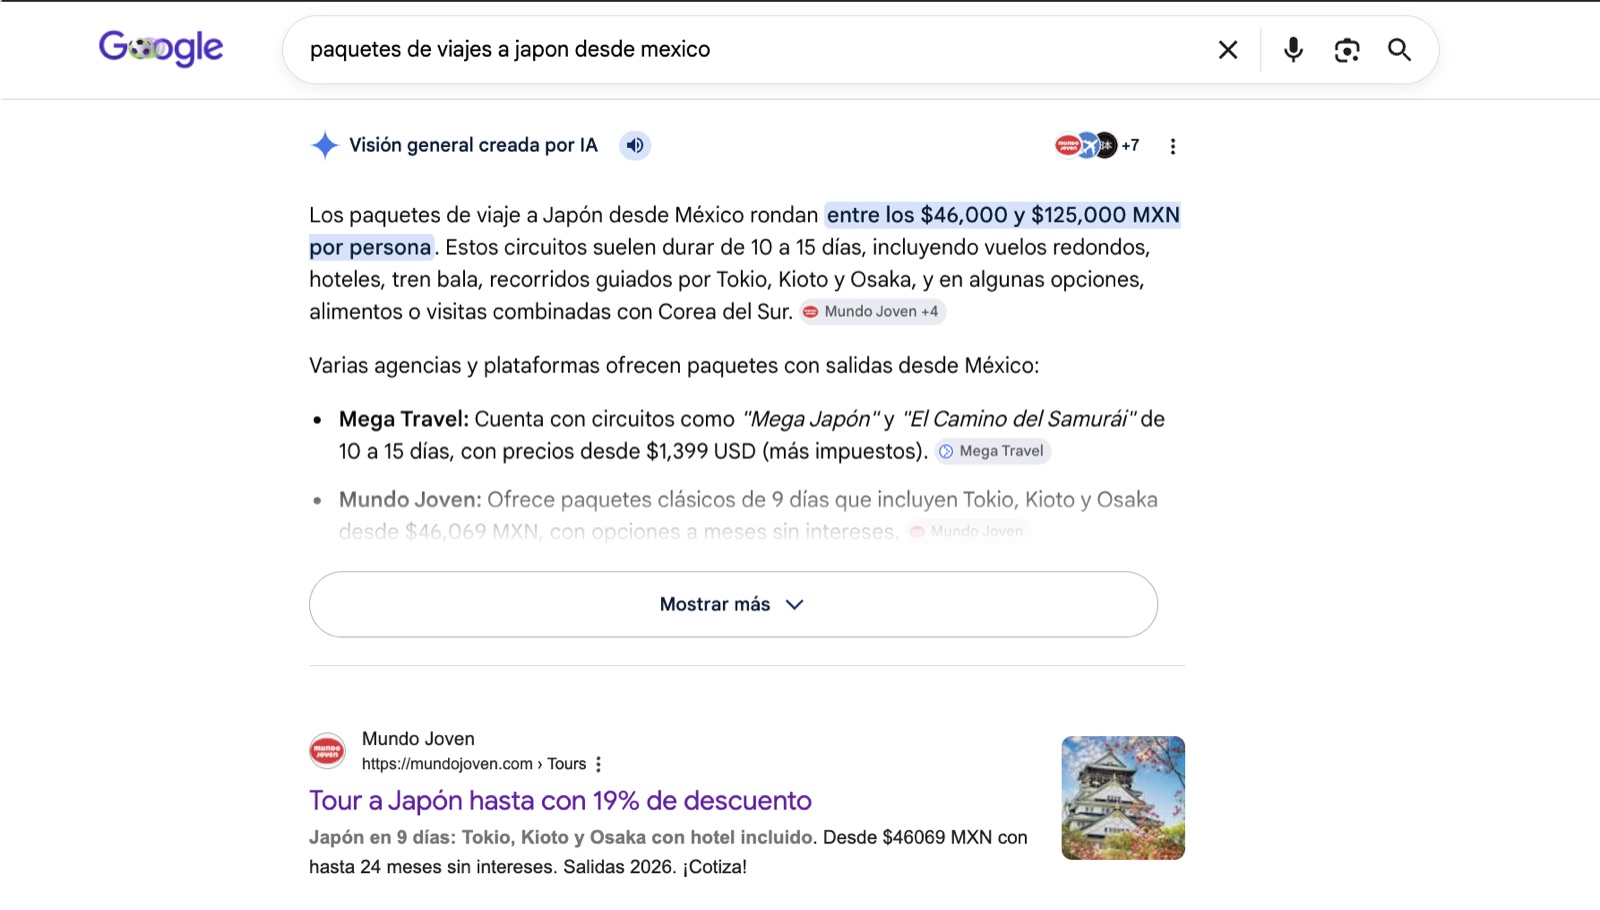Click the 'https://mundojoven.com › Tours' URL text
The height and width of the screenshot is (910, 1600).
(x=474, y=764)
